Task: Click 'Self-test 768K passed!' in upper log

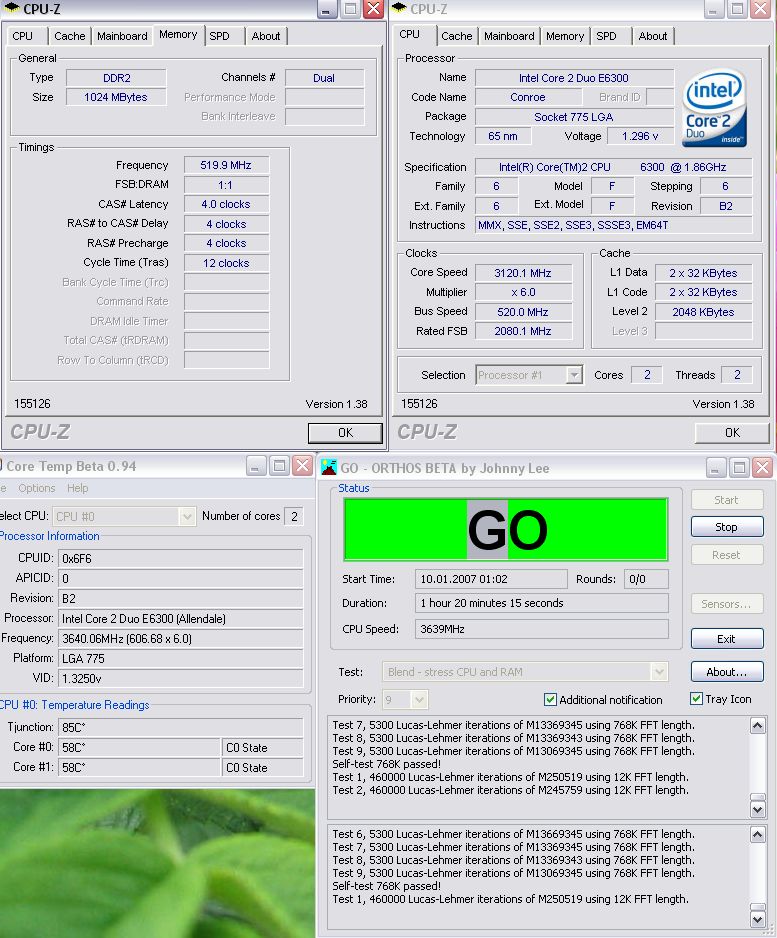Action: (x=386, y=764)
